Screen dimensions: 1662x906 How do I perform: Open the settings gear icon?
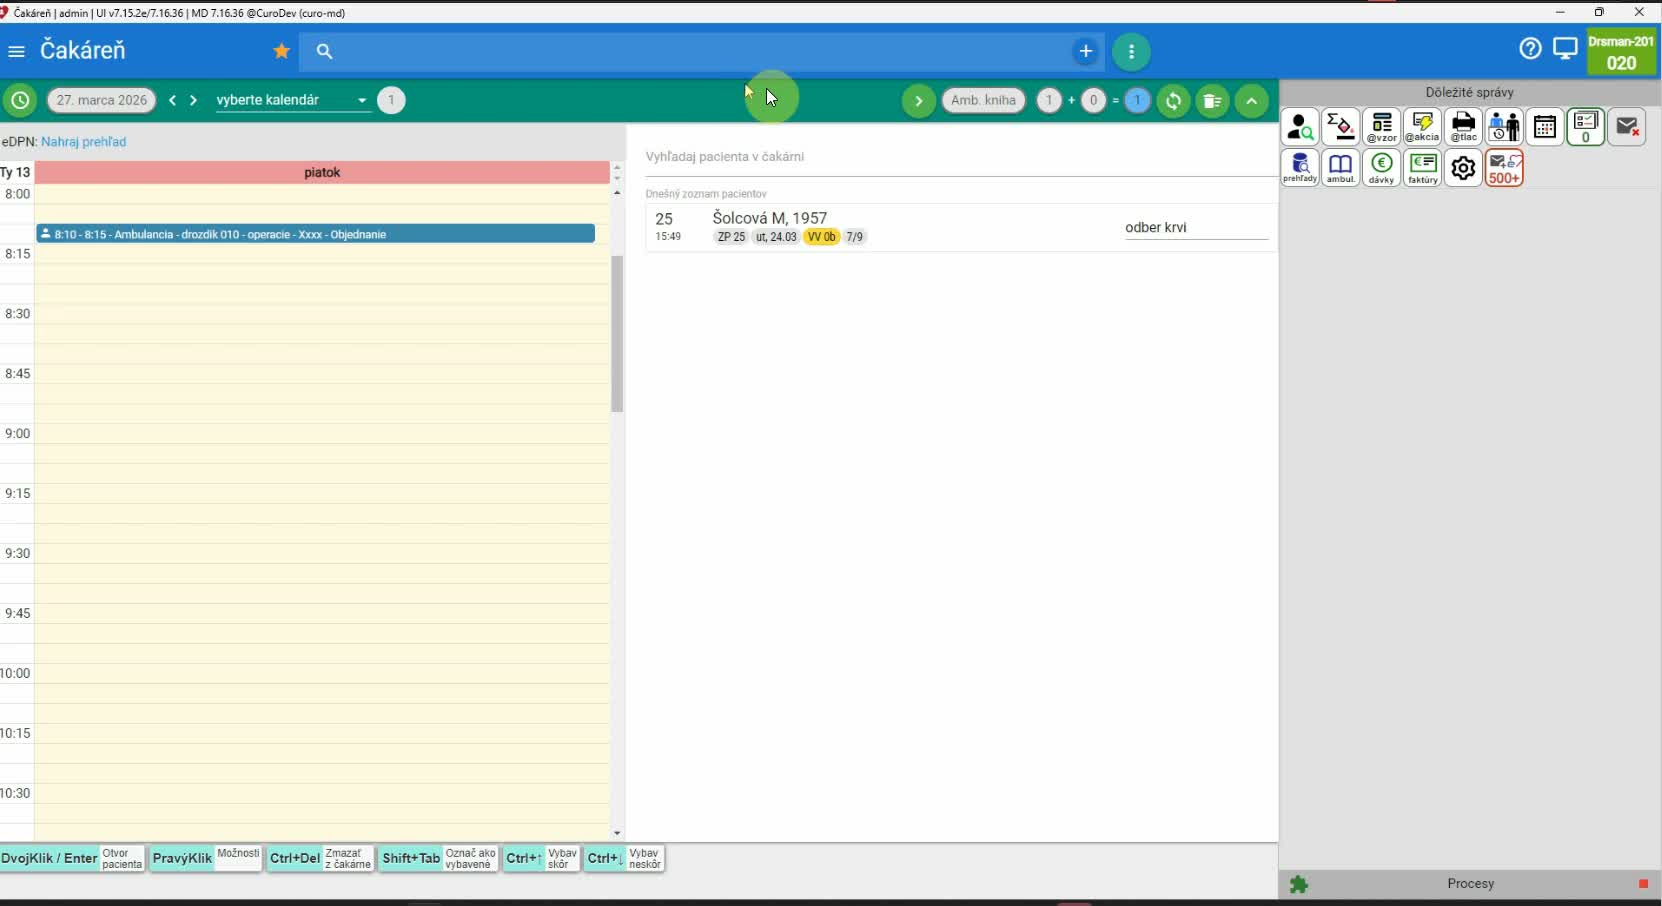click(1463, 168)
